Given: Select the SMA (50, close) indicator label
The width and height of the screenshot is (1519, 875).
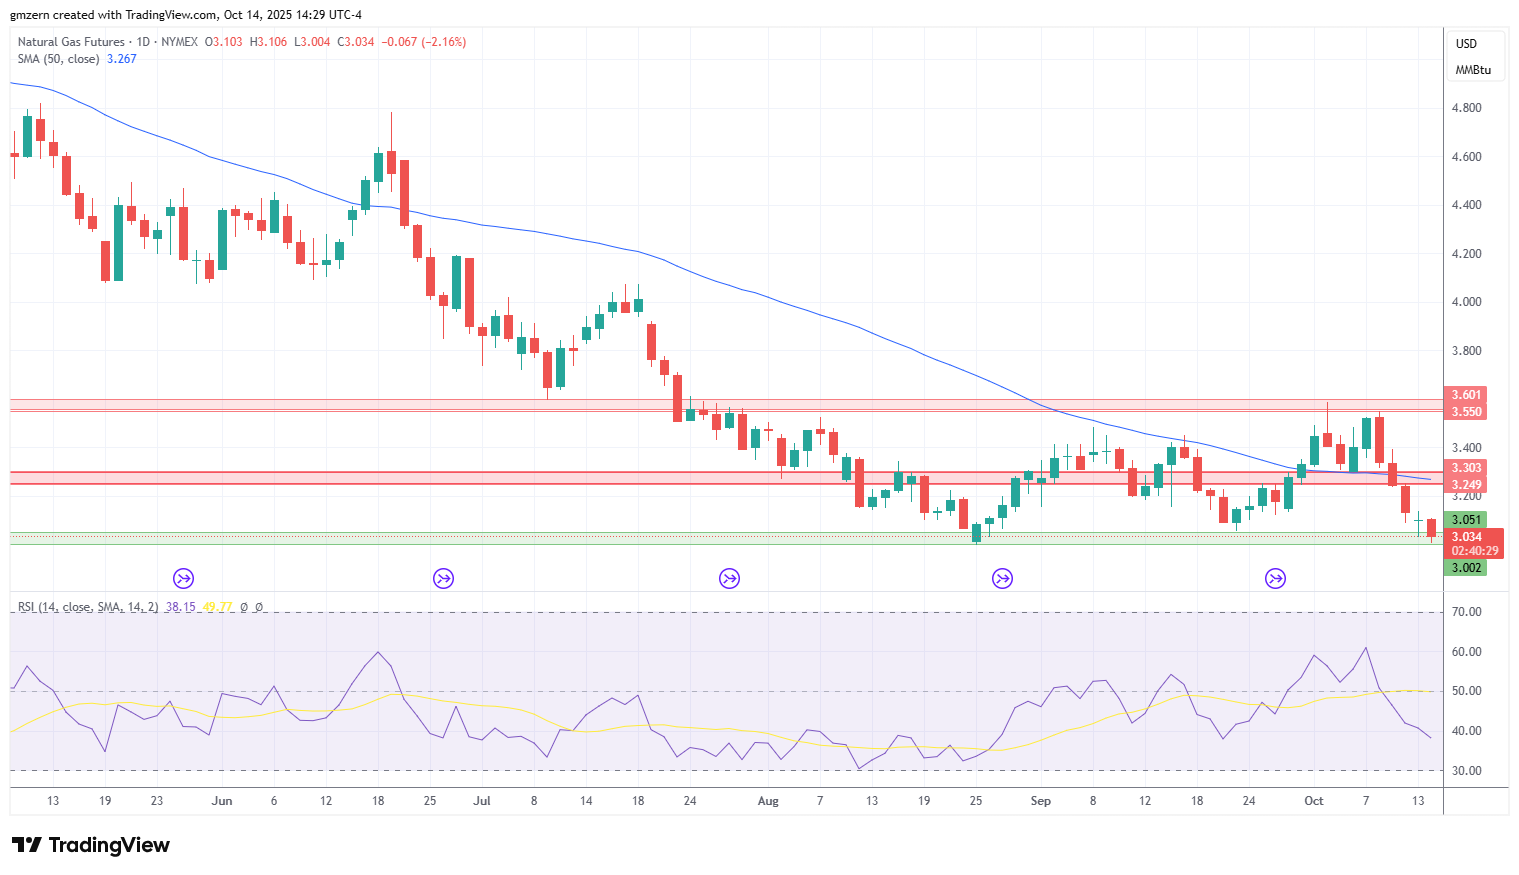Looking at the screenshot, I should click(x=58, y=59).
